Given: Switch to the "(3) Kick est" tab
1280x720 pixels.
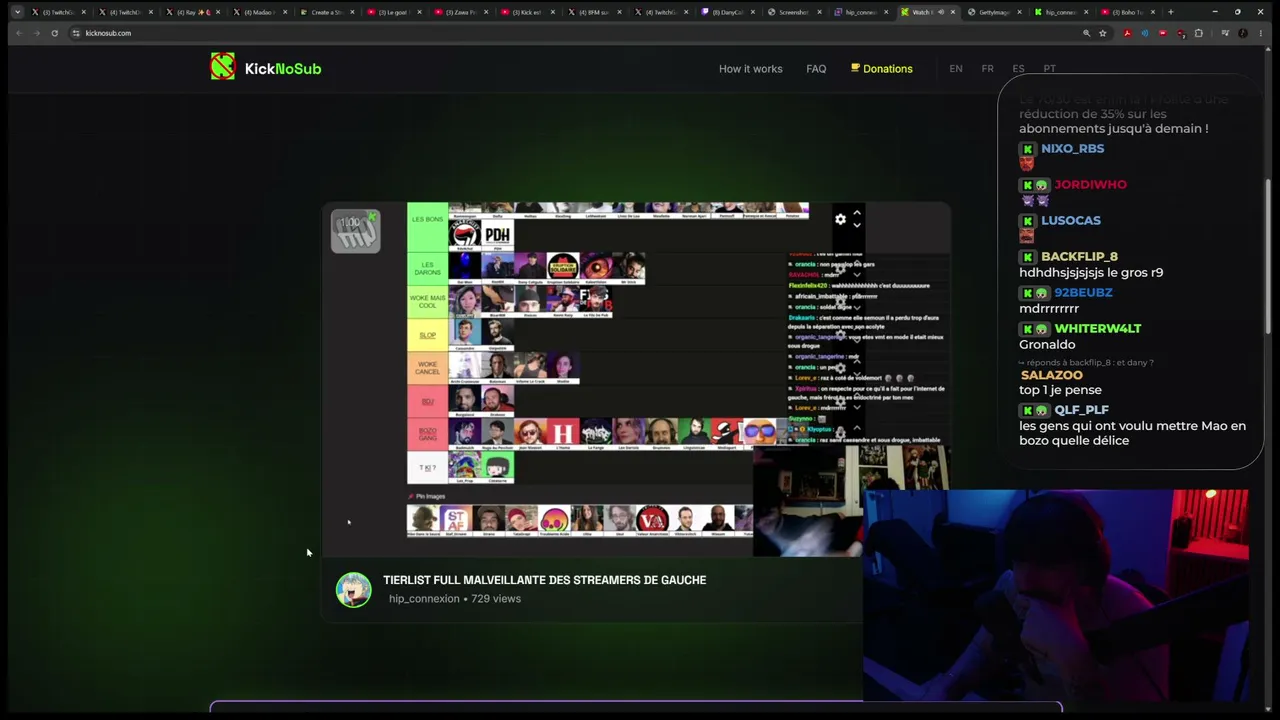Looking at the screenshot, I should 529,12.
